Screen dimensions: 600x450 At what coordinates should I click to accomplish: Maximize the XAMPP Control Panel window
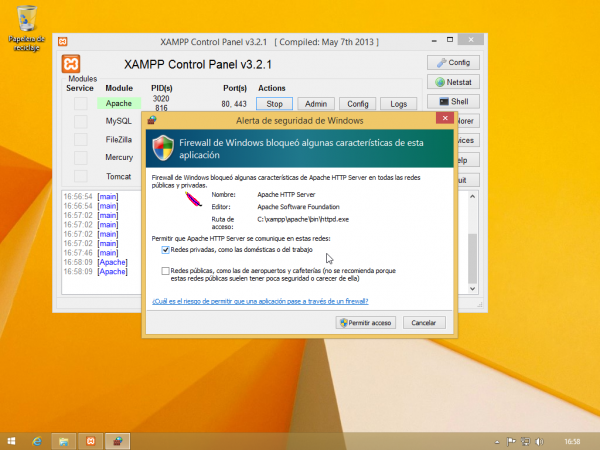450,40
